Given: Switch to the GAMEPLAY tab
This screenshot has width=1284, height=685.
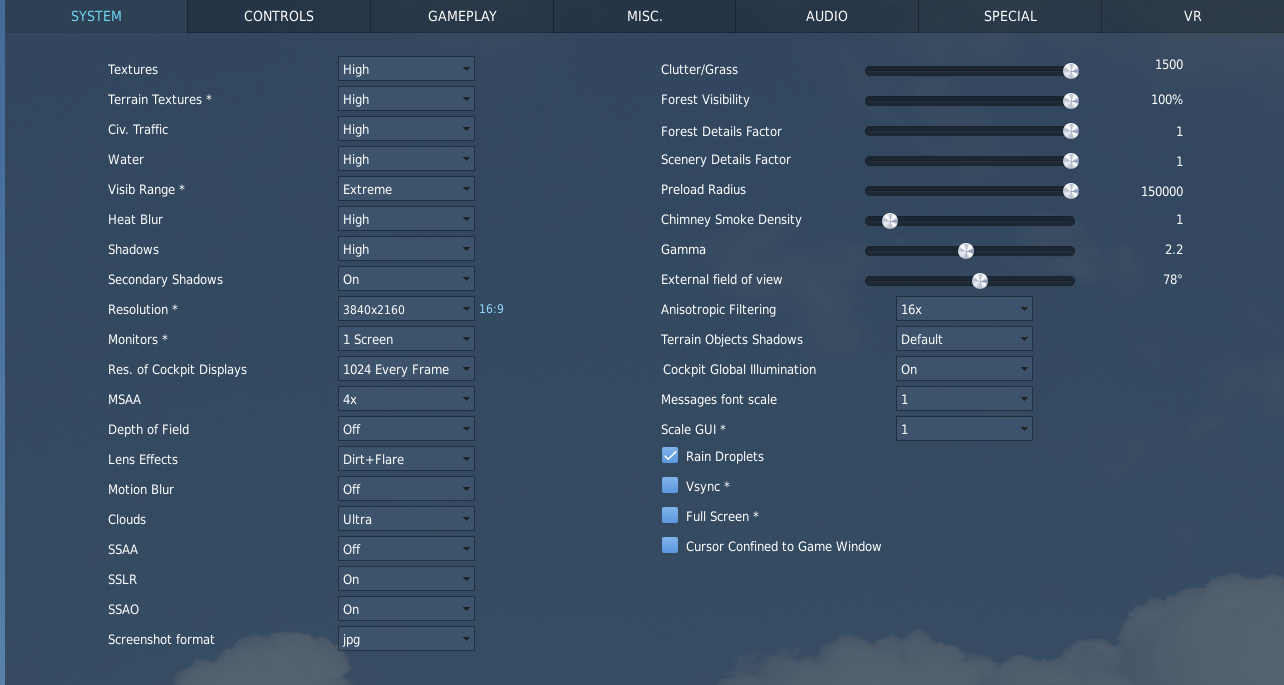Looking at the screenshot, I should point(462,16).
